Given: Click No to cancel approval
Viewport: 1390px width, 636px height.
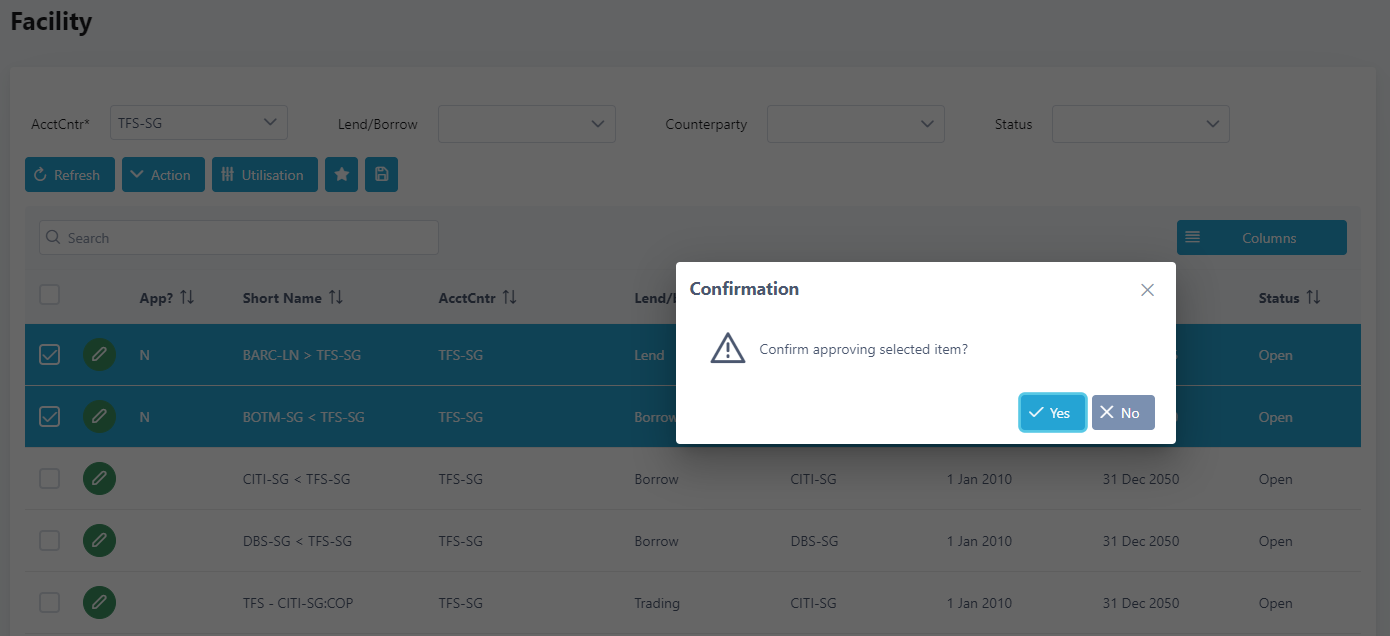Looking at the screenshot, I should click(1123, 413).
